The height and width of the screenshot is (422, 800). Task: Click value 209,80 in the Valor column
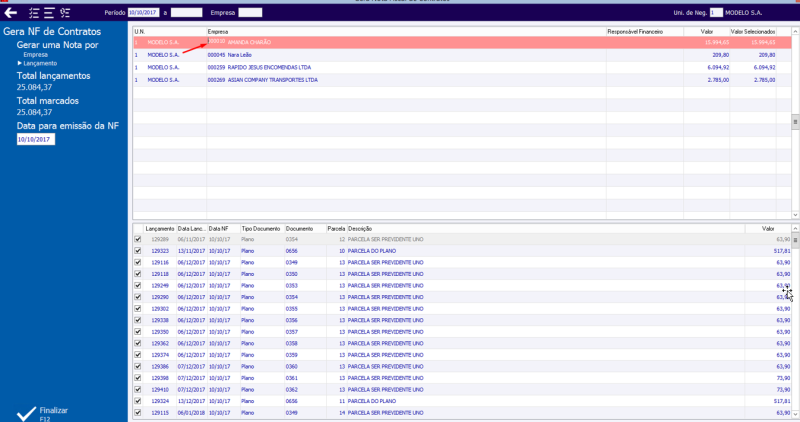coord(720,55)
